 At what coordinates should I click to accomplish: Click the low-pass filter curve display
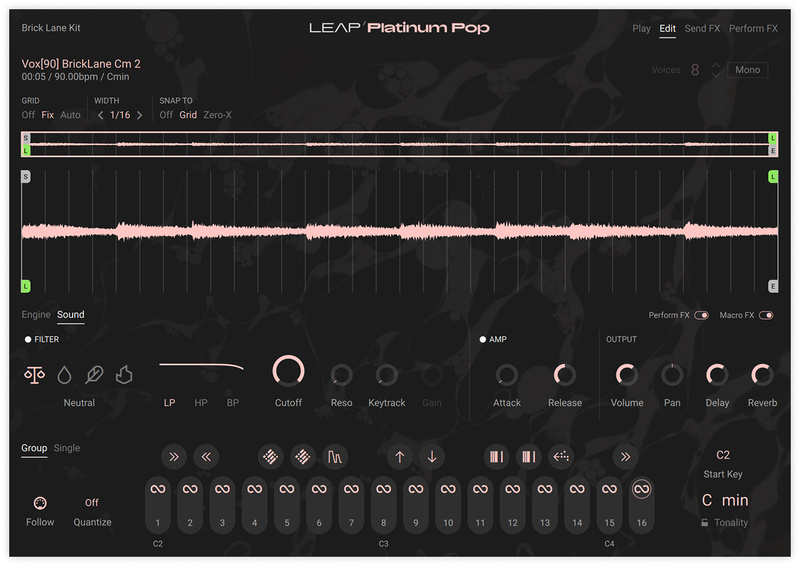[x=202, y=366]
